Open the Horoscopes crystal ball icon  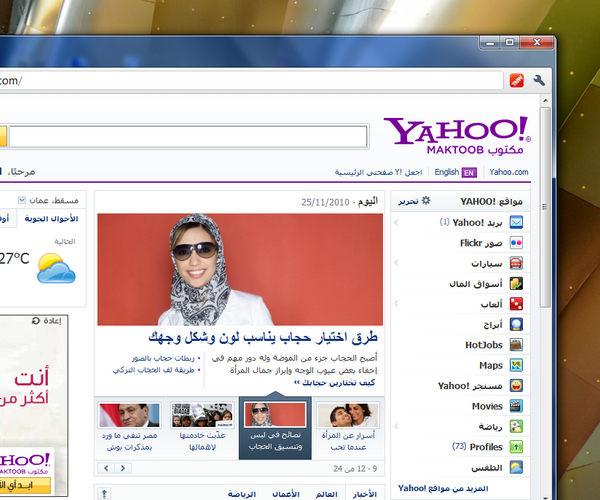(x=516, y=324)
